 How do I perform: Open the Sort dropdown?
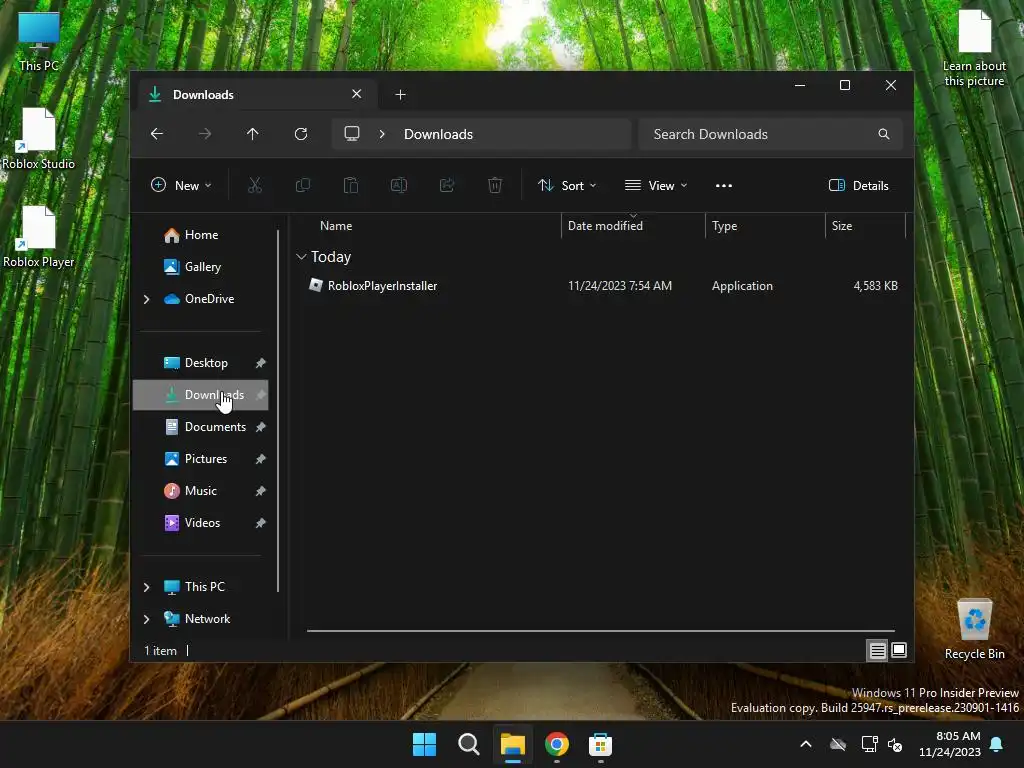click(x=566, y=185)
